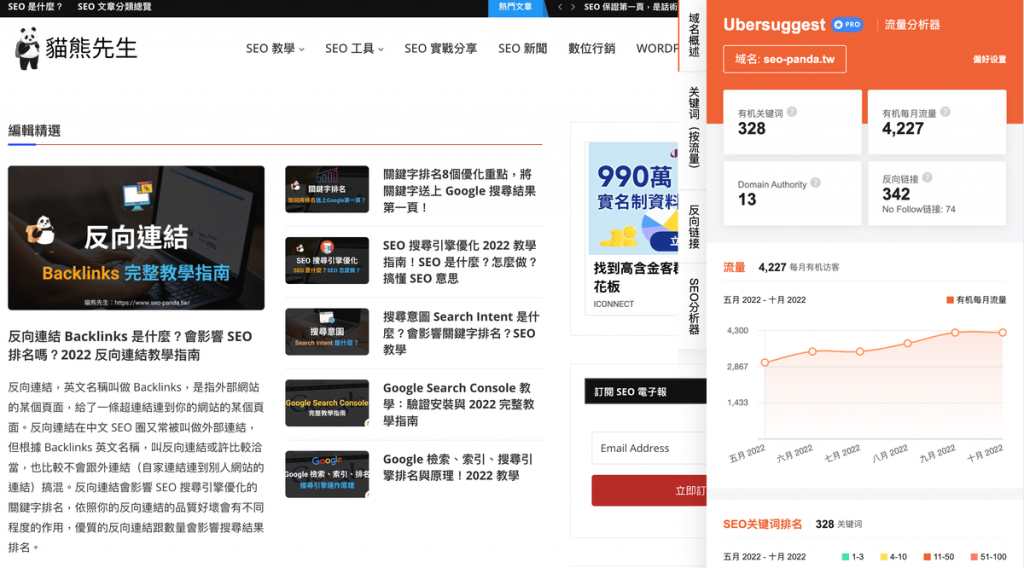Toggle the 51-100 pink legend swatch
This screenshot has width=1024, height=568.
974,557
